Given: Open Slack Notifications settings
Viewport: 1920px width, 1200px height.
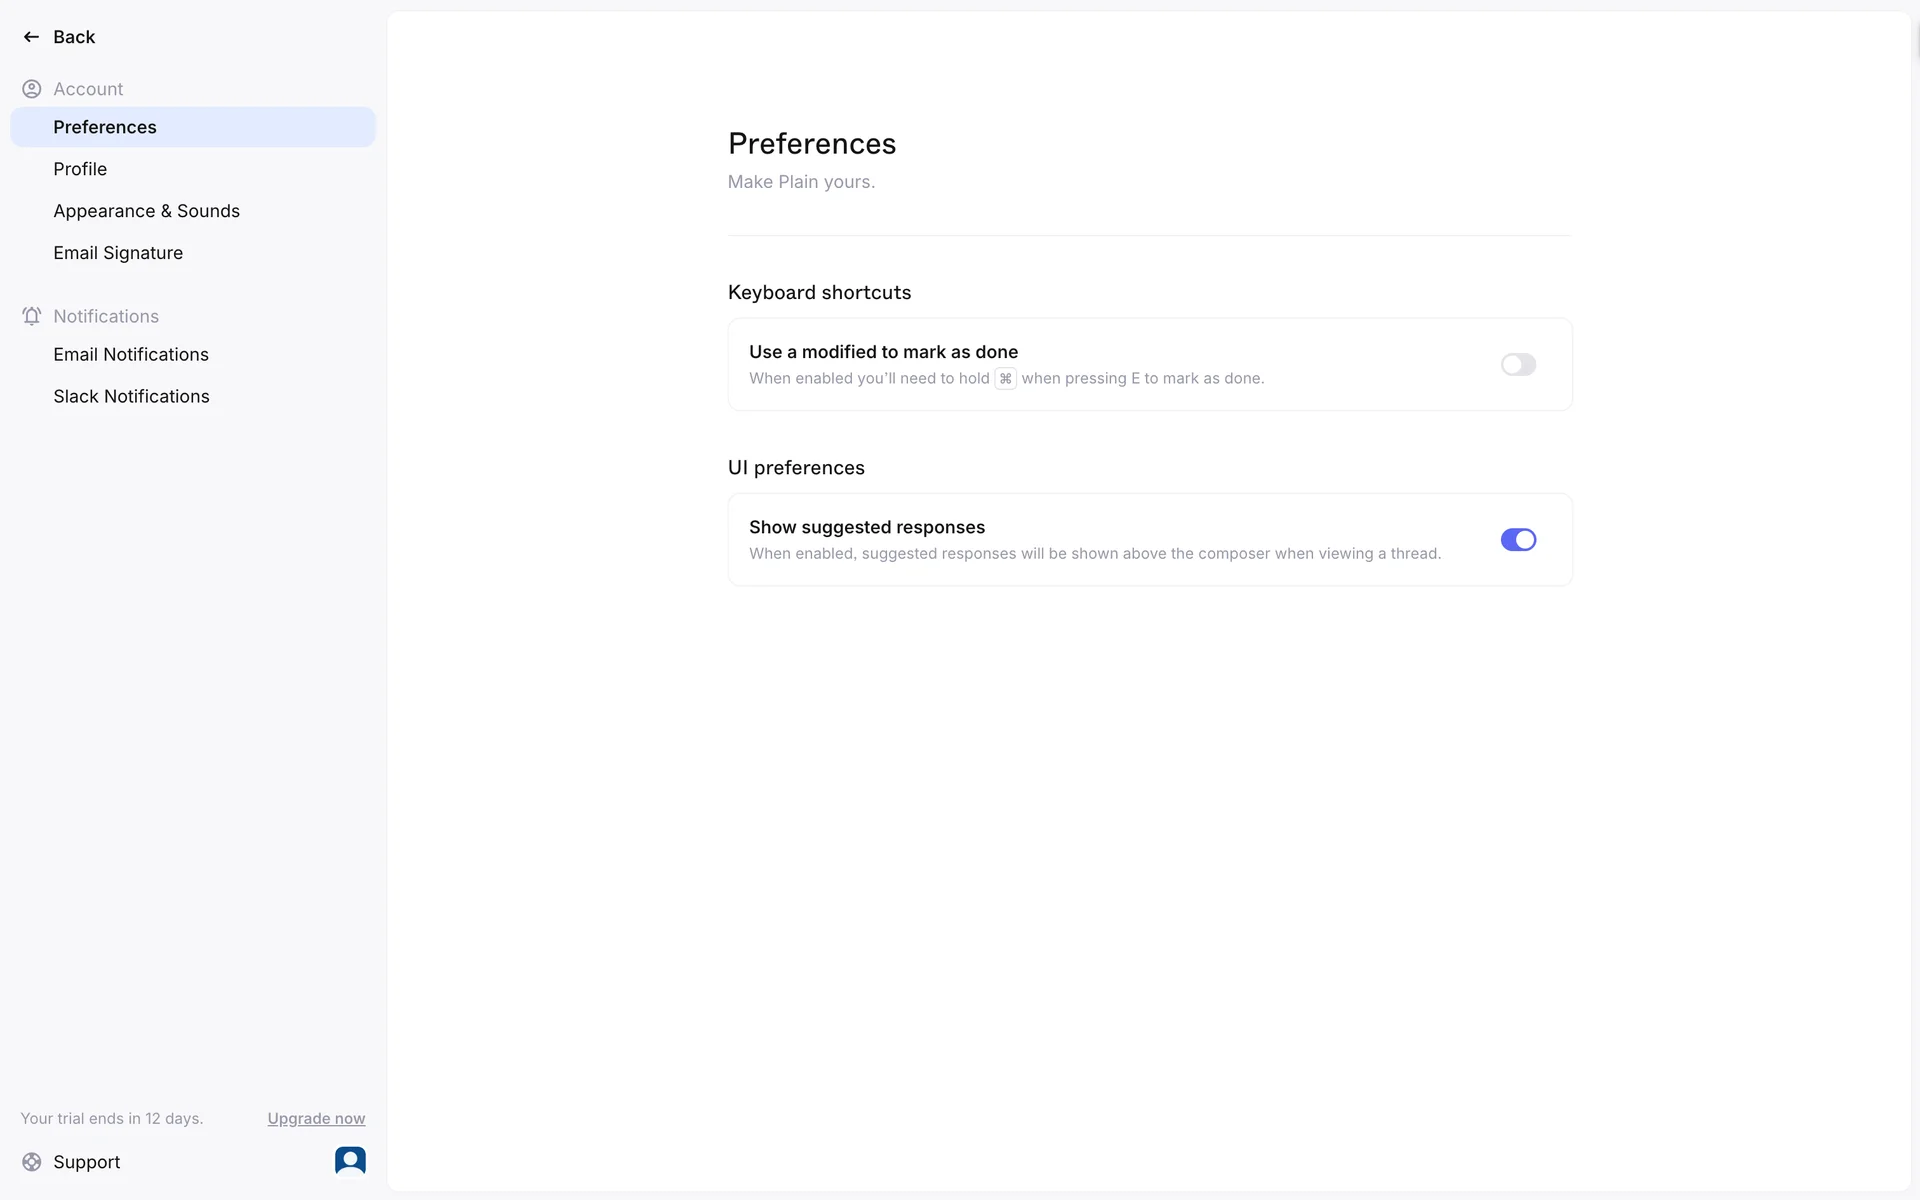Looking at the screenshot, I should coord(131,397).
